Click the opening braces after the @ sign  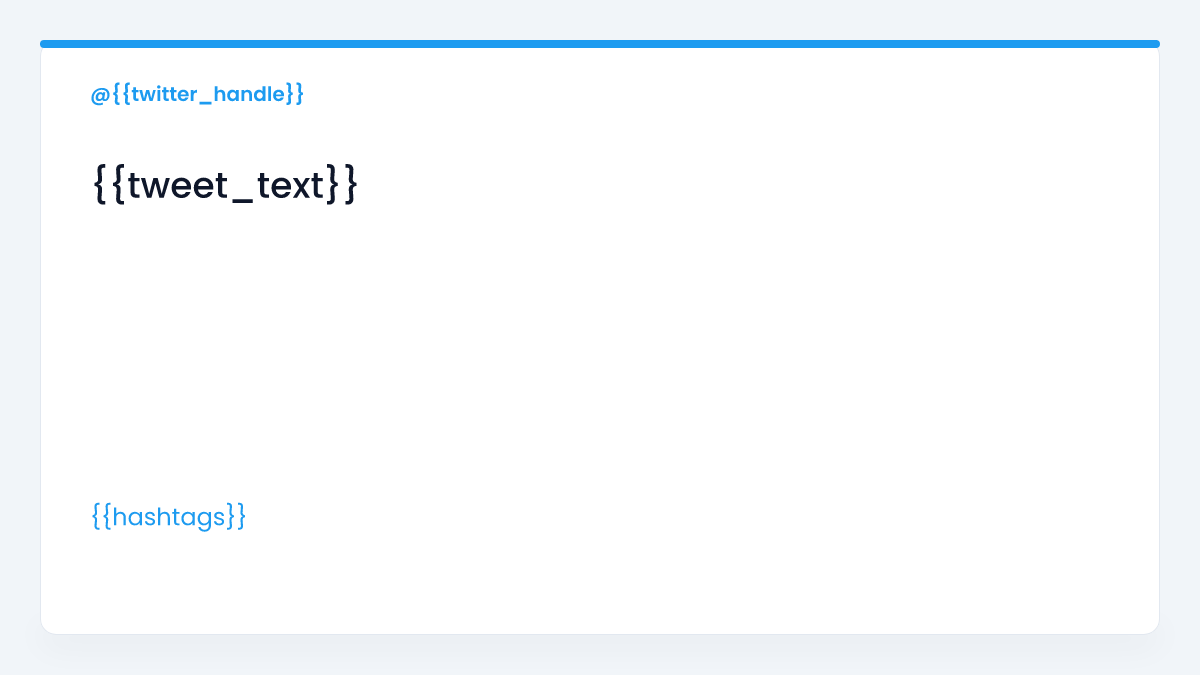click(x=121, y=95)
